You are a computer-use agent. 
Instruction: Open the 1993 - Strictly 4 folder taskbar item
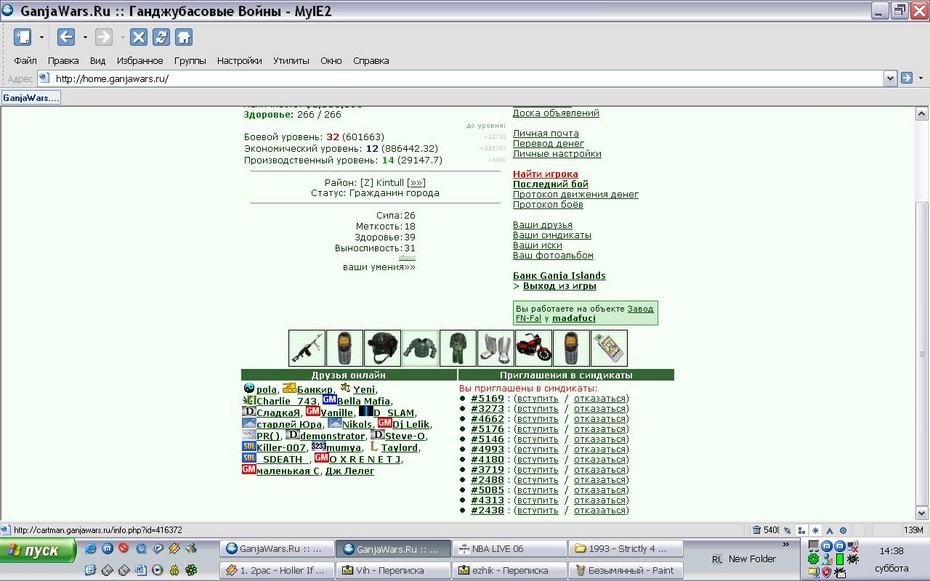pyautogui.click(x=625, y=549)
